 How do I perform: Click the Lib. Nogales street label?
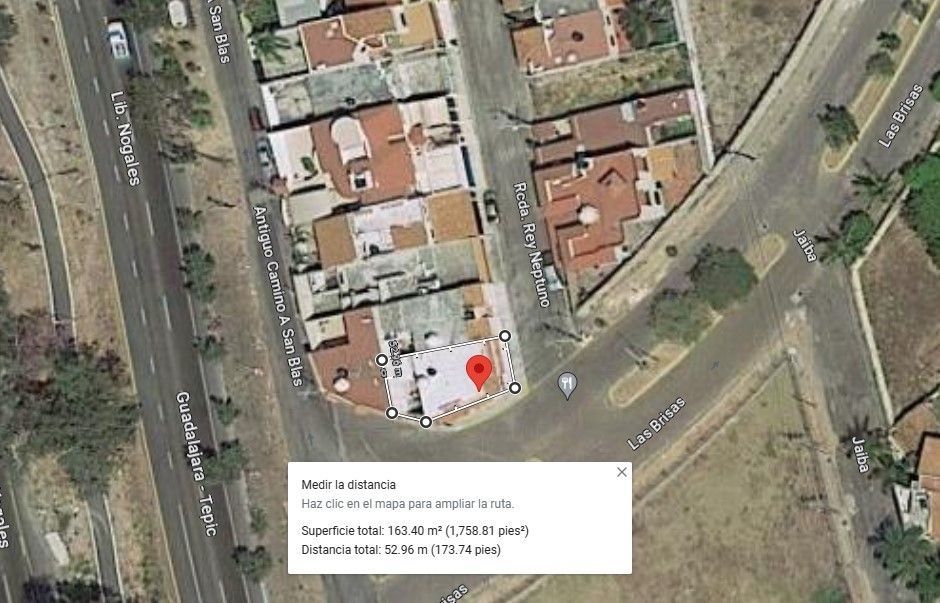pyautogui.click(x=126, y=138)
